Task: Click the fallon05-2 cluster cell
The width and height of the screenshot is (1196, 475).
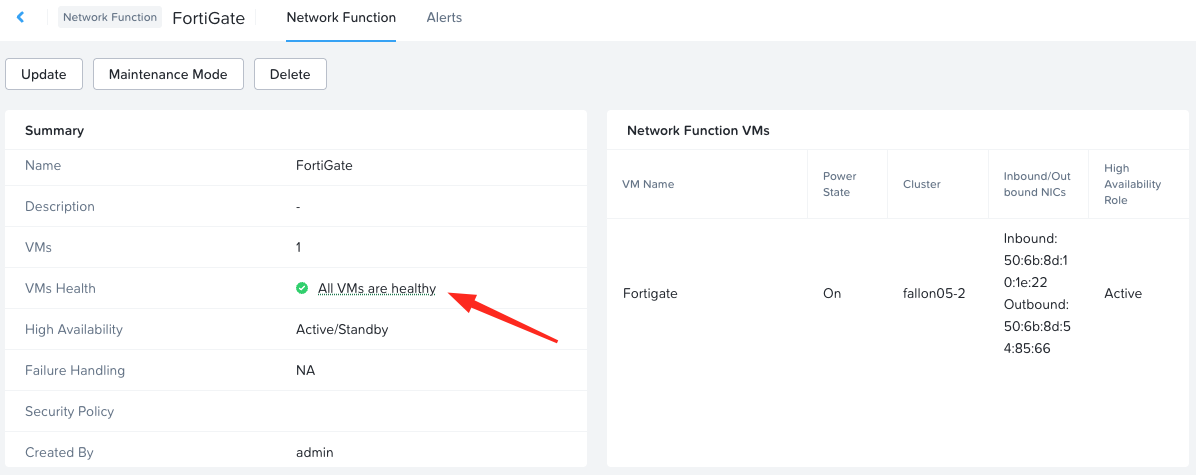Action: (933, 294)
